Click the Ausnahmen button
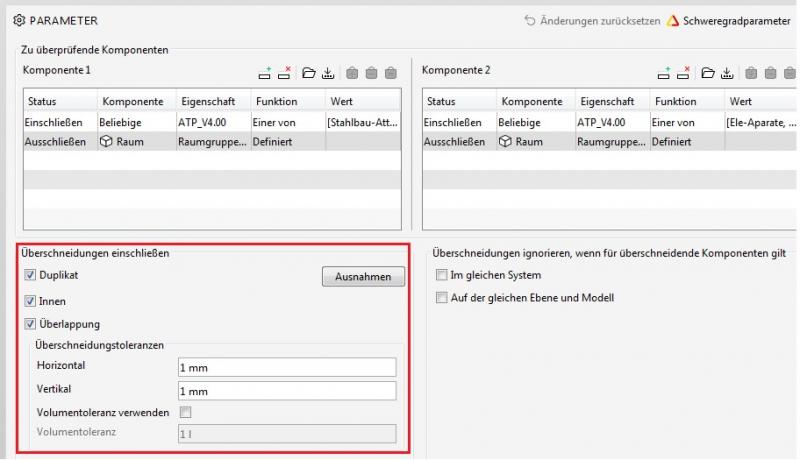 pyautogui.click(x=363, y=277)
